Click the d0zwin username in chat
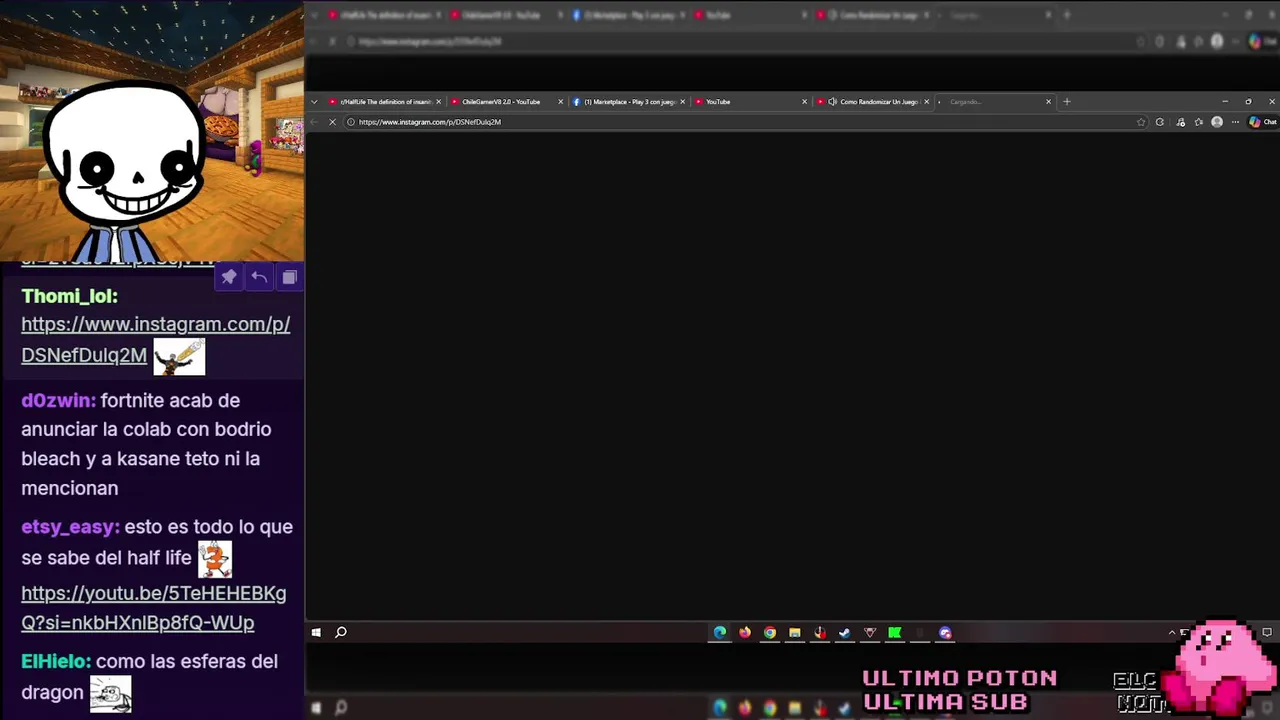This screenshot has width=1280, height=720. pyautogui.click(x=58, y=400)
